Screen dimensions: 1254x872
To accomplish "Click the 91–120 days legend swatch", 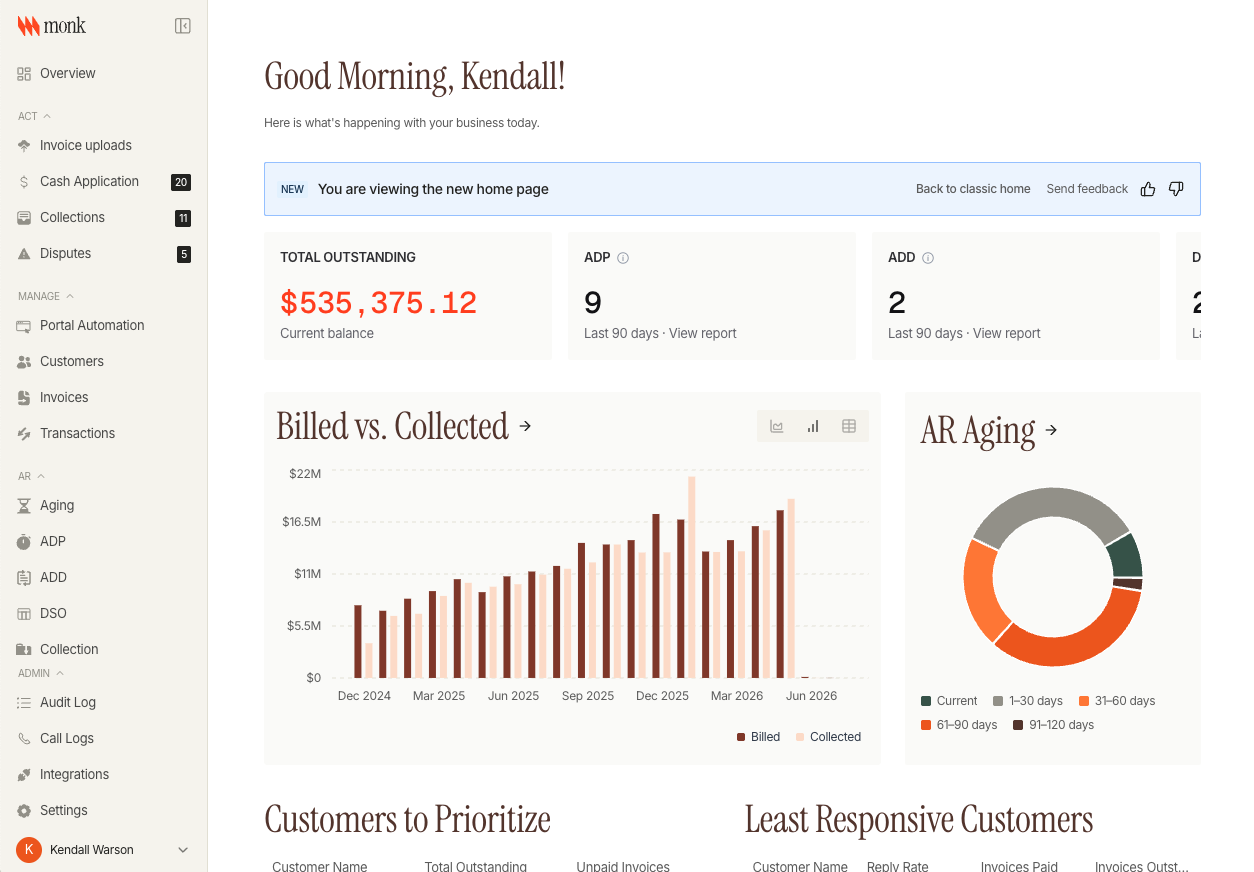I will coord(1018,725).
